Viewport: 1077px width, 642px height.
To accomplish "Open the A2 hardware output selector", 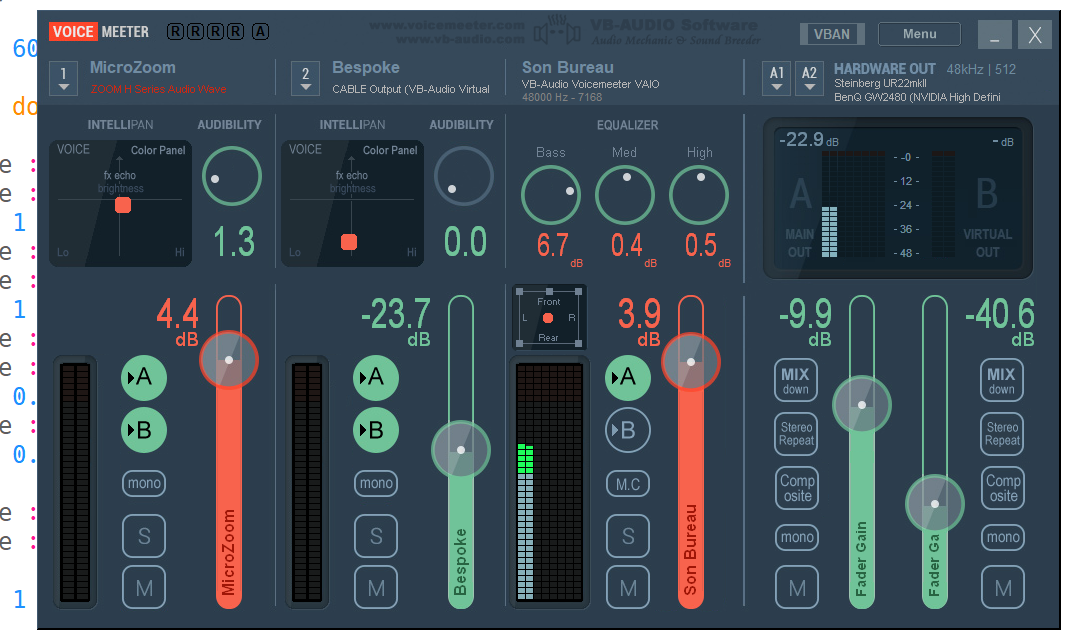I will click(x=810, y=78).
